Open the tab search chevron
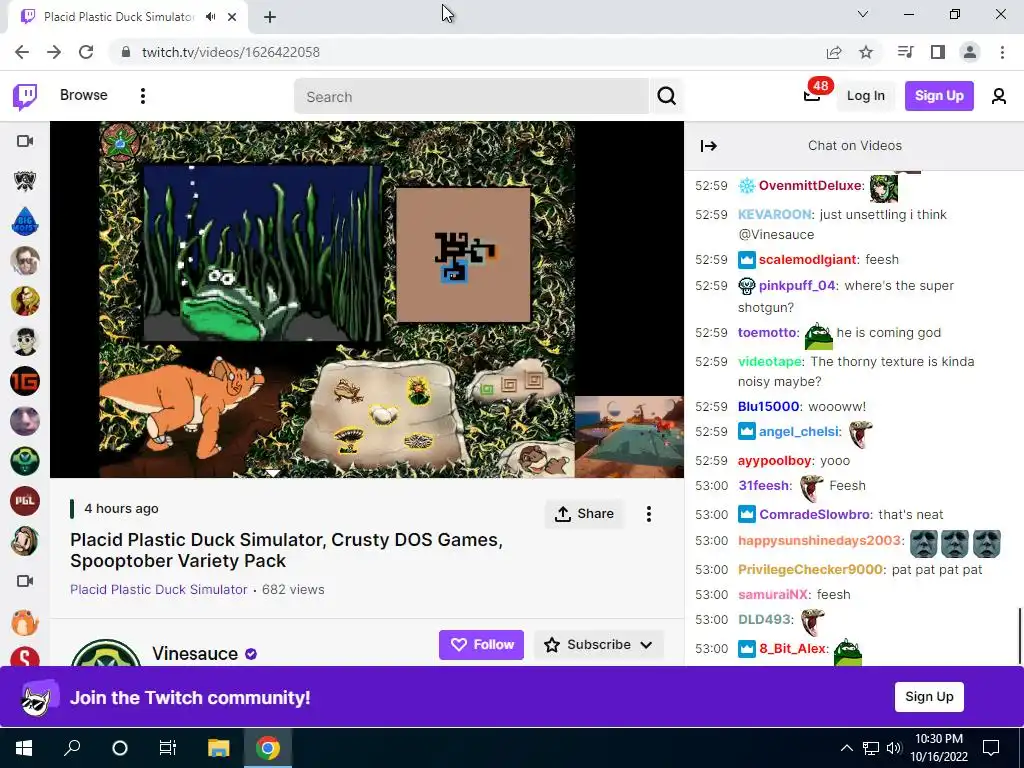The height and width of the screenshot is (768, 1024). [x=863, y=14]
